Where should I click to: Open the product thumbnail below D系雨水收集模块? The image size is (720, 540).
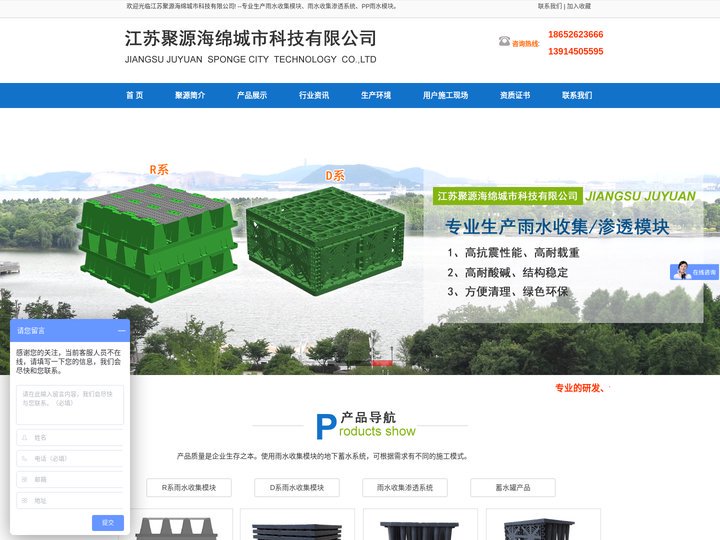297,524
